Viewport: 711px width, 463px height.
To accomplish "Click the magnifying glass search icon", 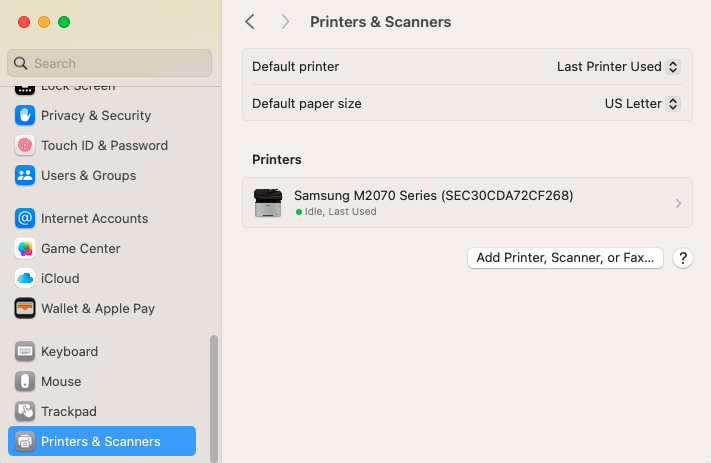I will pyautogui.click(x=20, y=63).
